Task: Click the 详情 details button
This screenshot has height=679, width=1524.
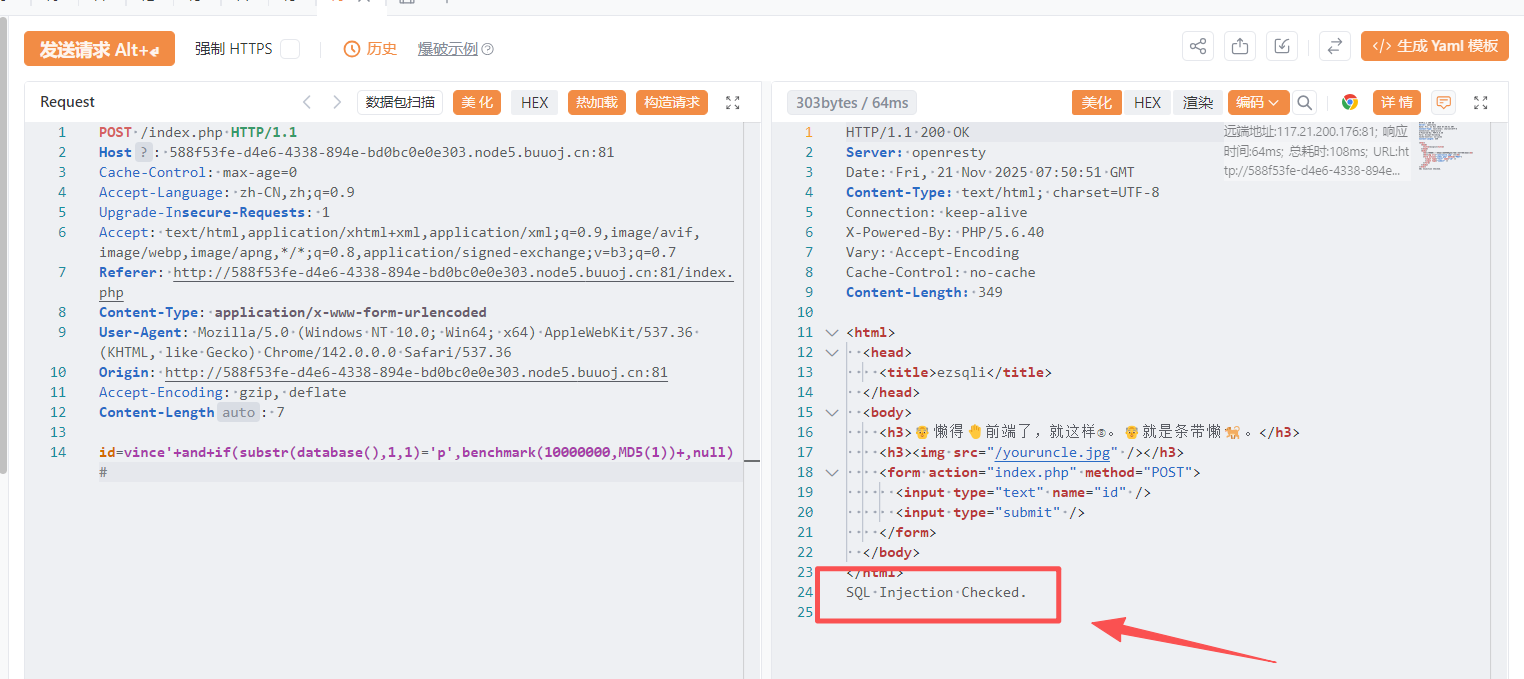Action: [x=1398, y=102]
